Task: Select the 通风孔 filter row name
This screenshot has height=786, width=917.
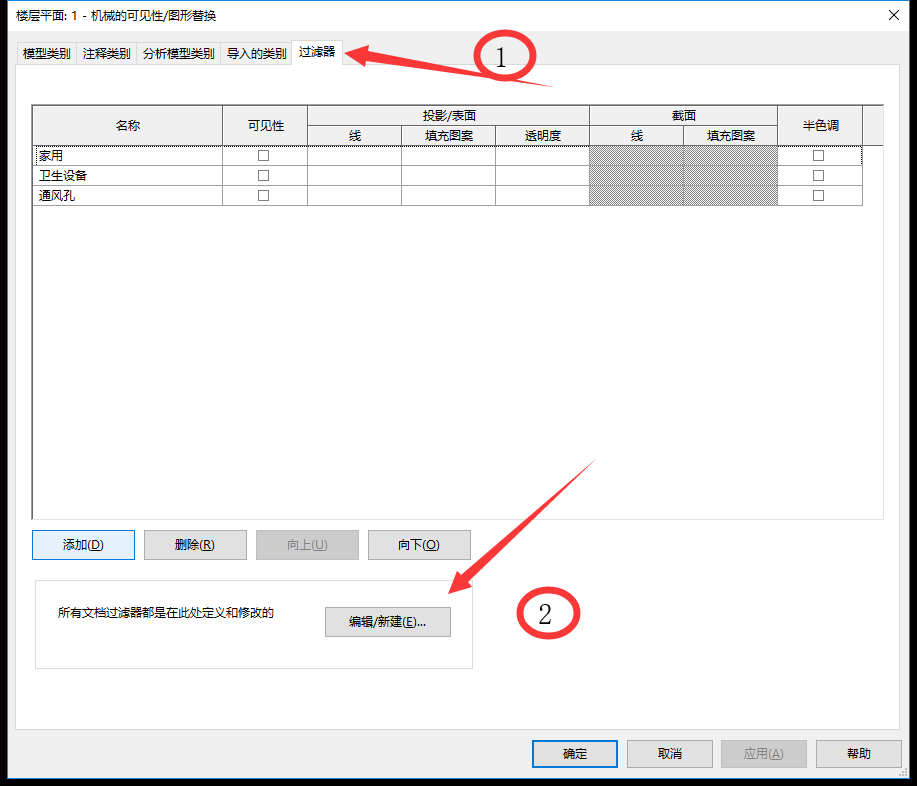Action: click(128, 195)
